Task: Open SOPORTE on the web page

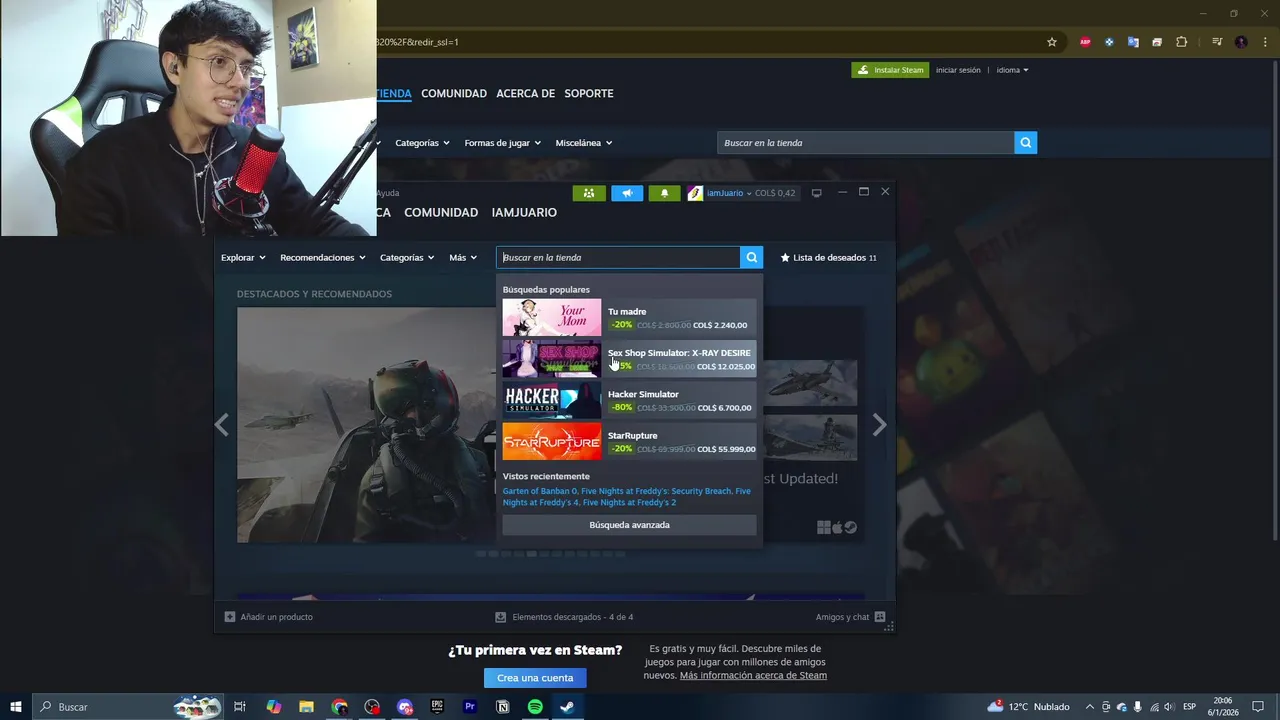Action: tap(589, 93)
